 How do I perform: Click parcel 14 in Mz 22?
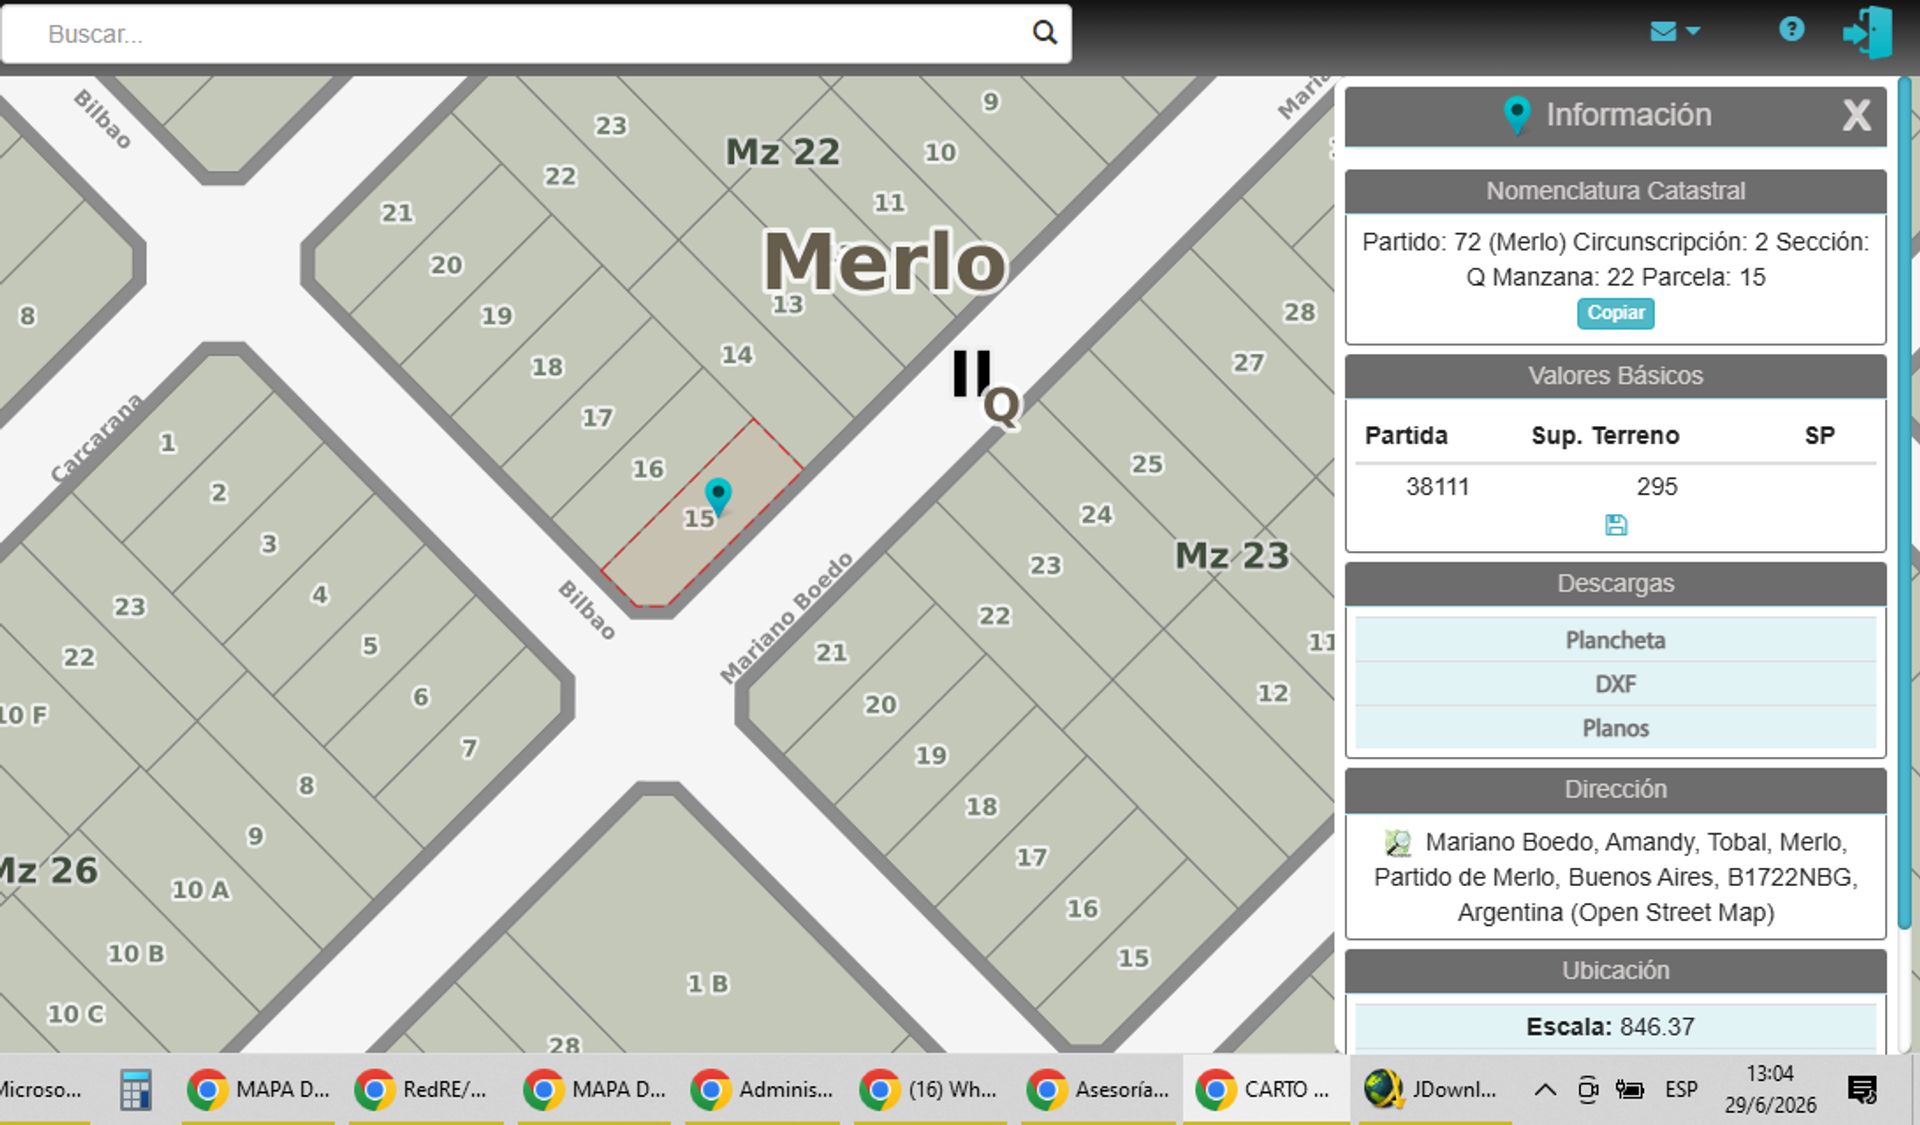click(x=737, y=354)
